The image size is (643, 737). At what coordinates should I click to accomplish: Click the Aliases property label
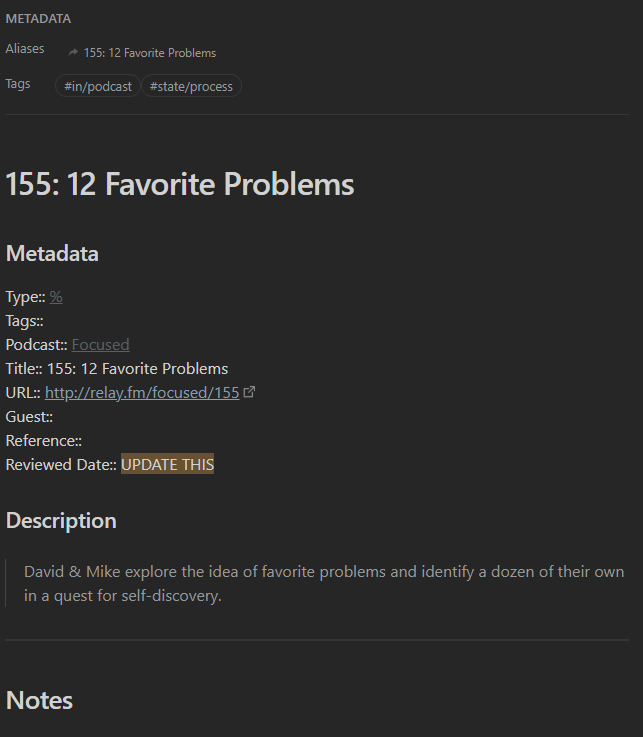(x=25, y=49)
